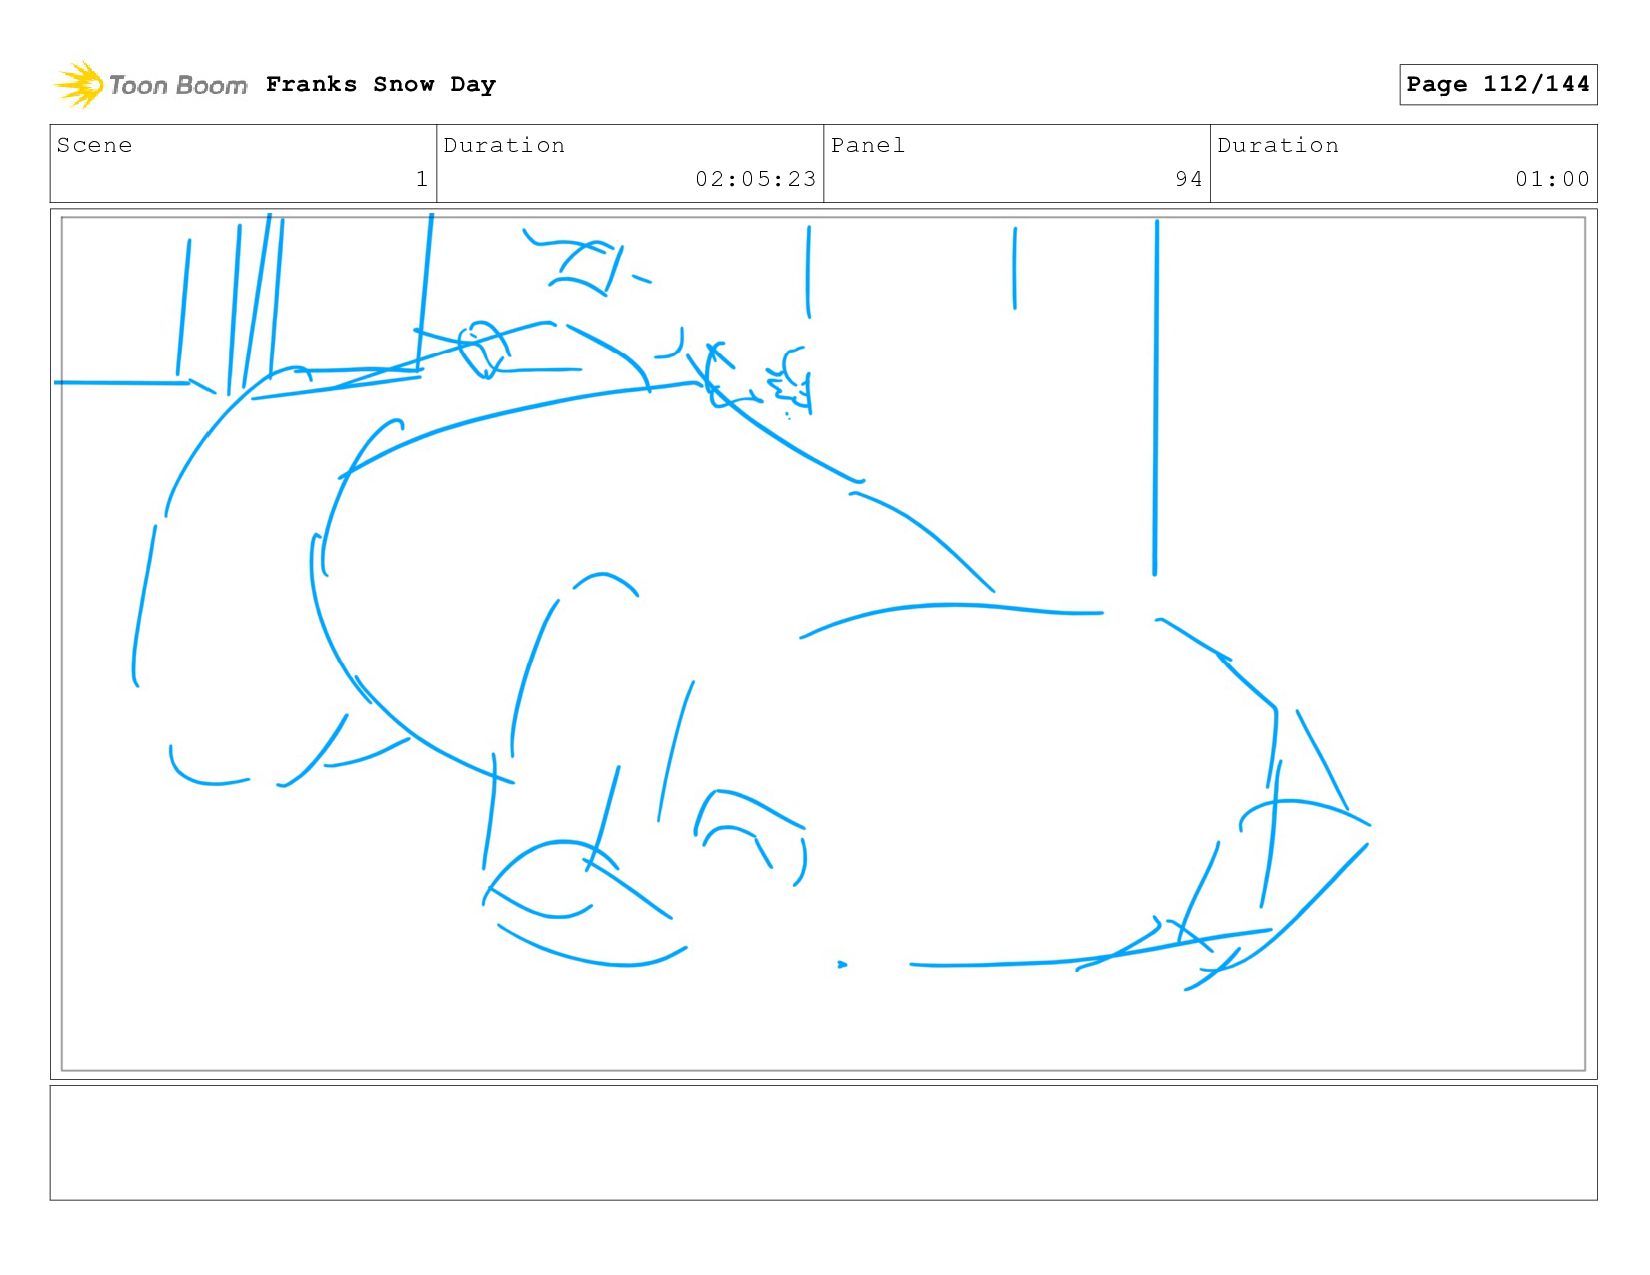
Task: Click the Toon Boom logo
Action: (150, 85)
